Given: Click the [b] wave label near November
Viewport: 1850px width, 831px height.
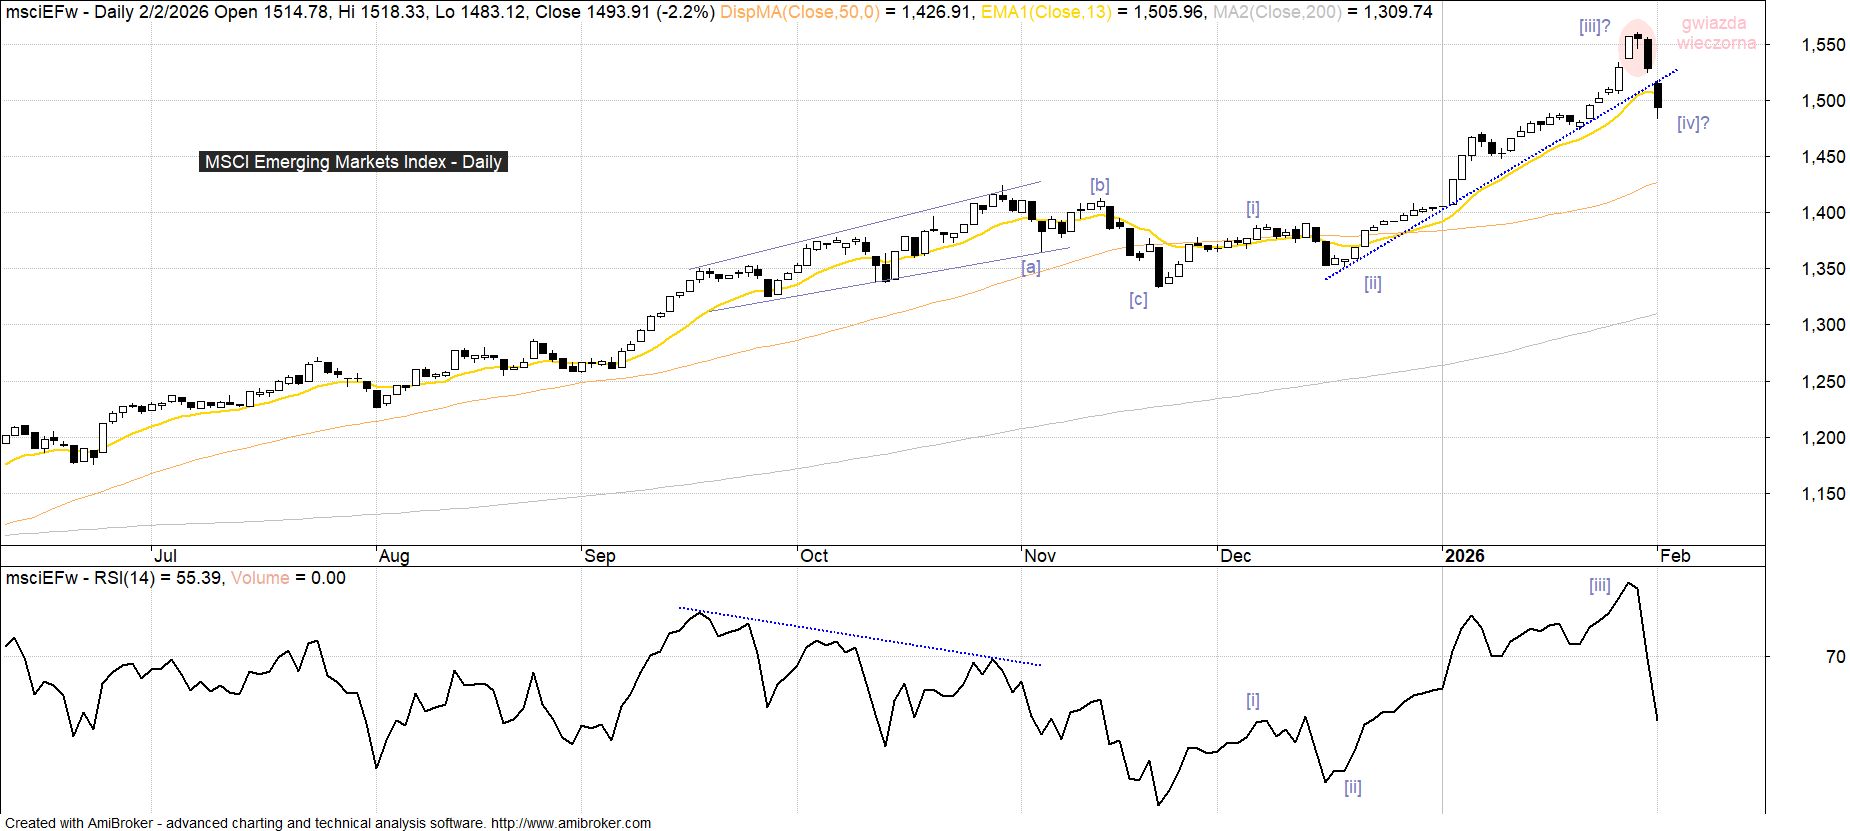Looking at the screenshot, I should coord(1099,185).
